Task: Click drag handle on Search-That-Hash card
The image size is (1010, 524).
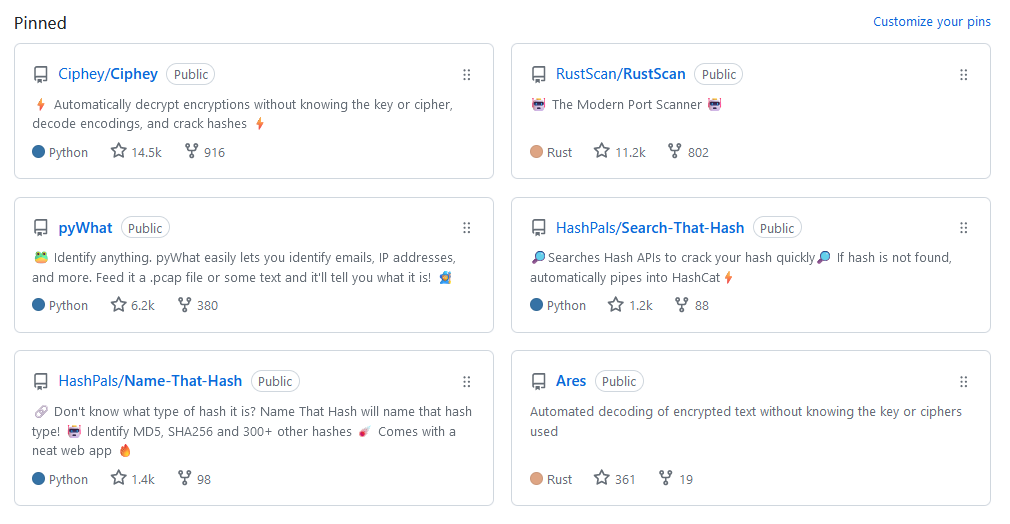Action: tap(964, 228)
